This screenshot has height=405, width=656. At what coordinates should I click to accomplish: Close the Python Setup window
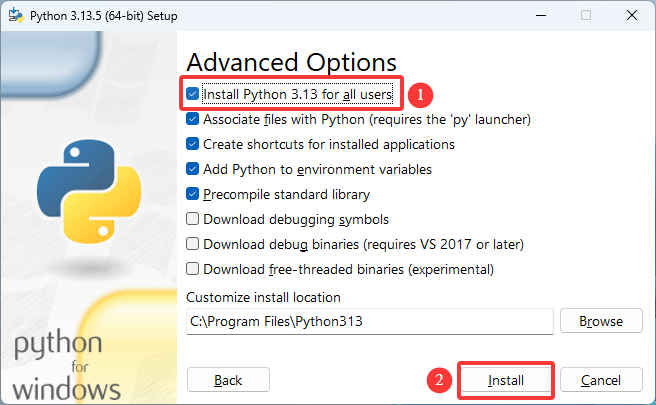[x=632, y=15]
